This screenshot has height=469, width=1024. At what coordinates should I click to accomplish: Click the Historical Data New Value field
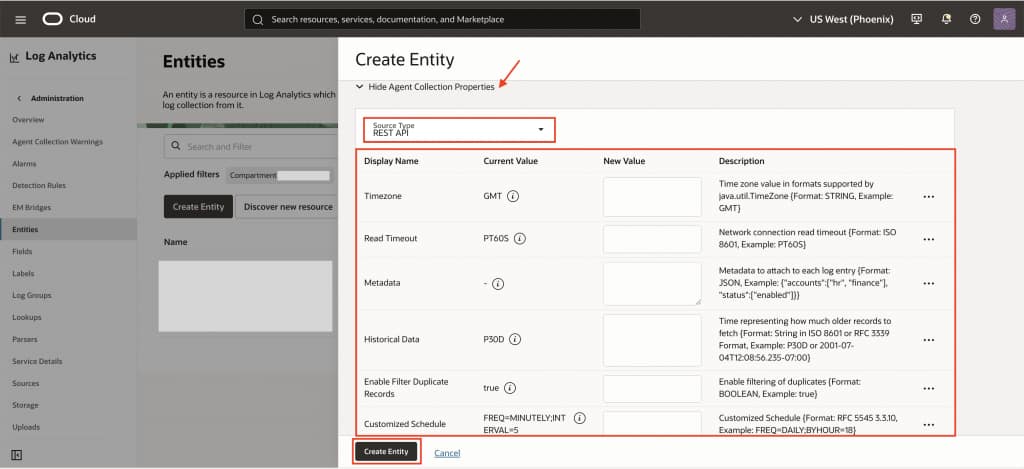coord(652,340)
